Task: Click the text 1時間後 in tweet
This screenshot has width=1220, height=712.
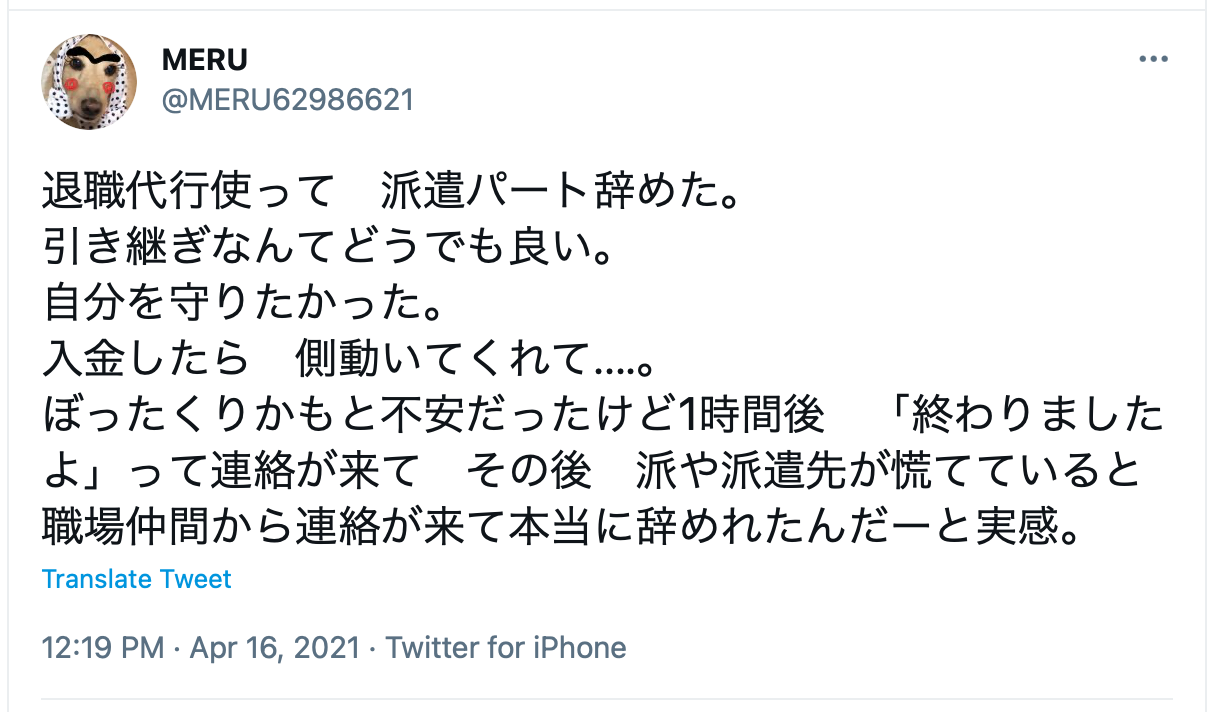Action: click(751, 415)
